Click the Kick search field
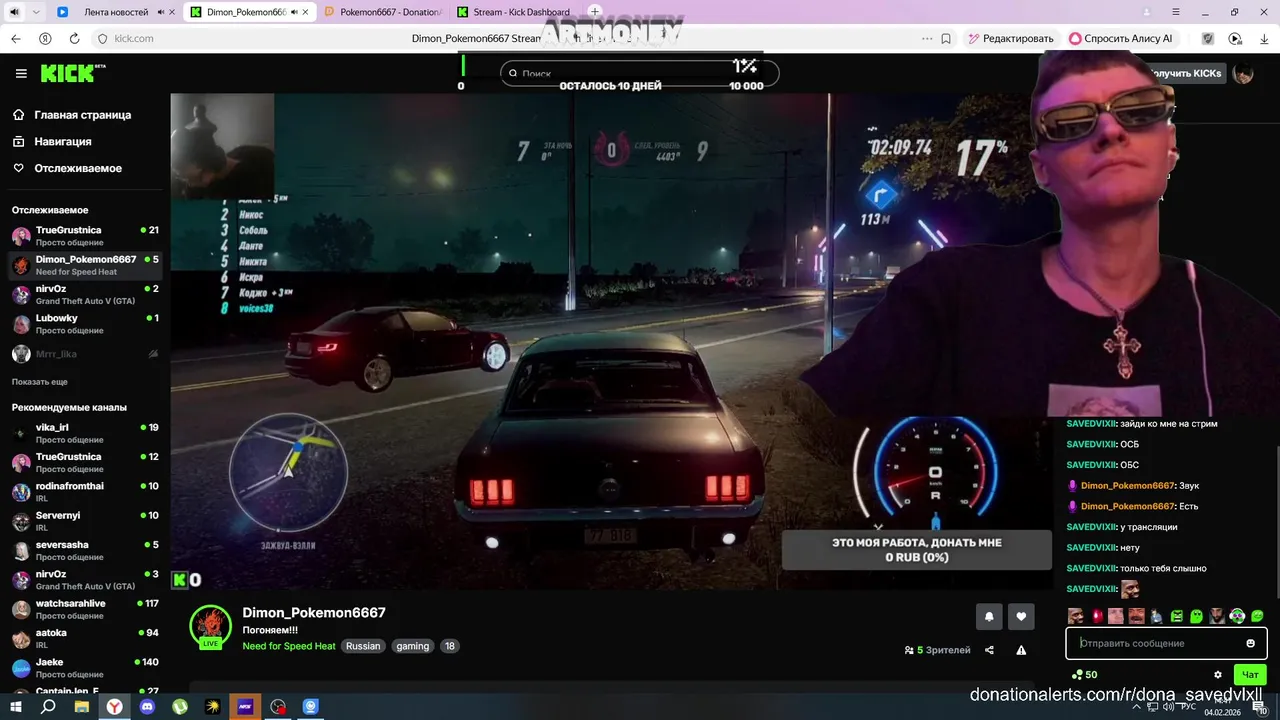Screen dimensions: 1280x720 point(639,73)
